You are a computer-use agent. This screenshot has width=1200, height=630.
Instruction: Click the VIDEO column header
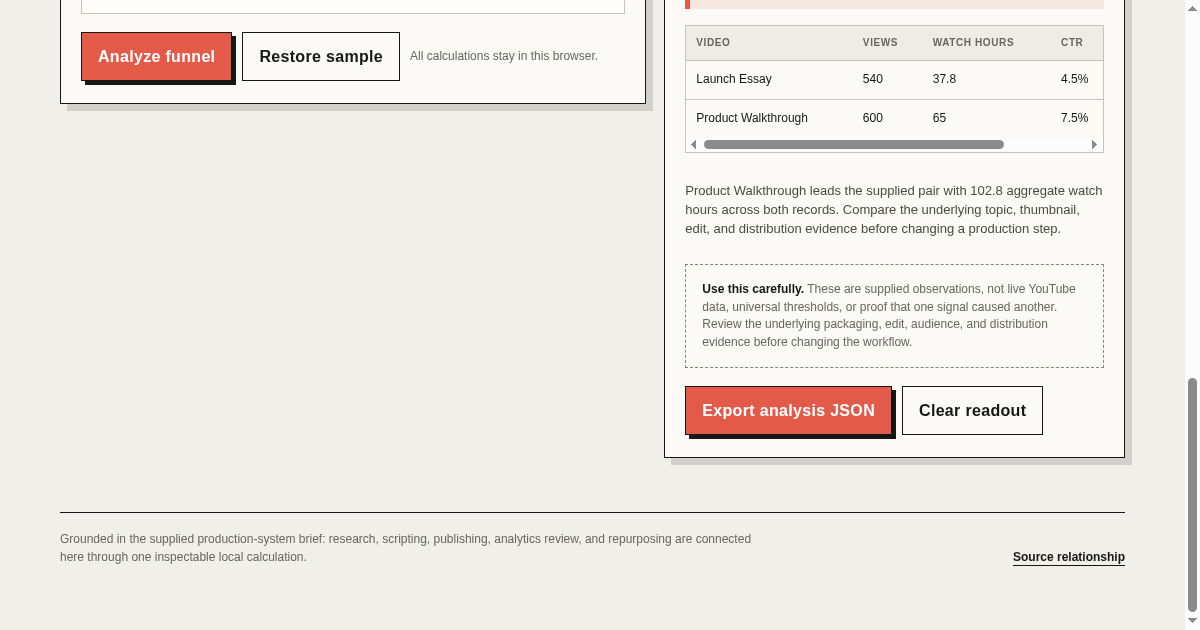pyautogui.click(x=769, y=43)
